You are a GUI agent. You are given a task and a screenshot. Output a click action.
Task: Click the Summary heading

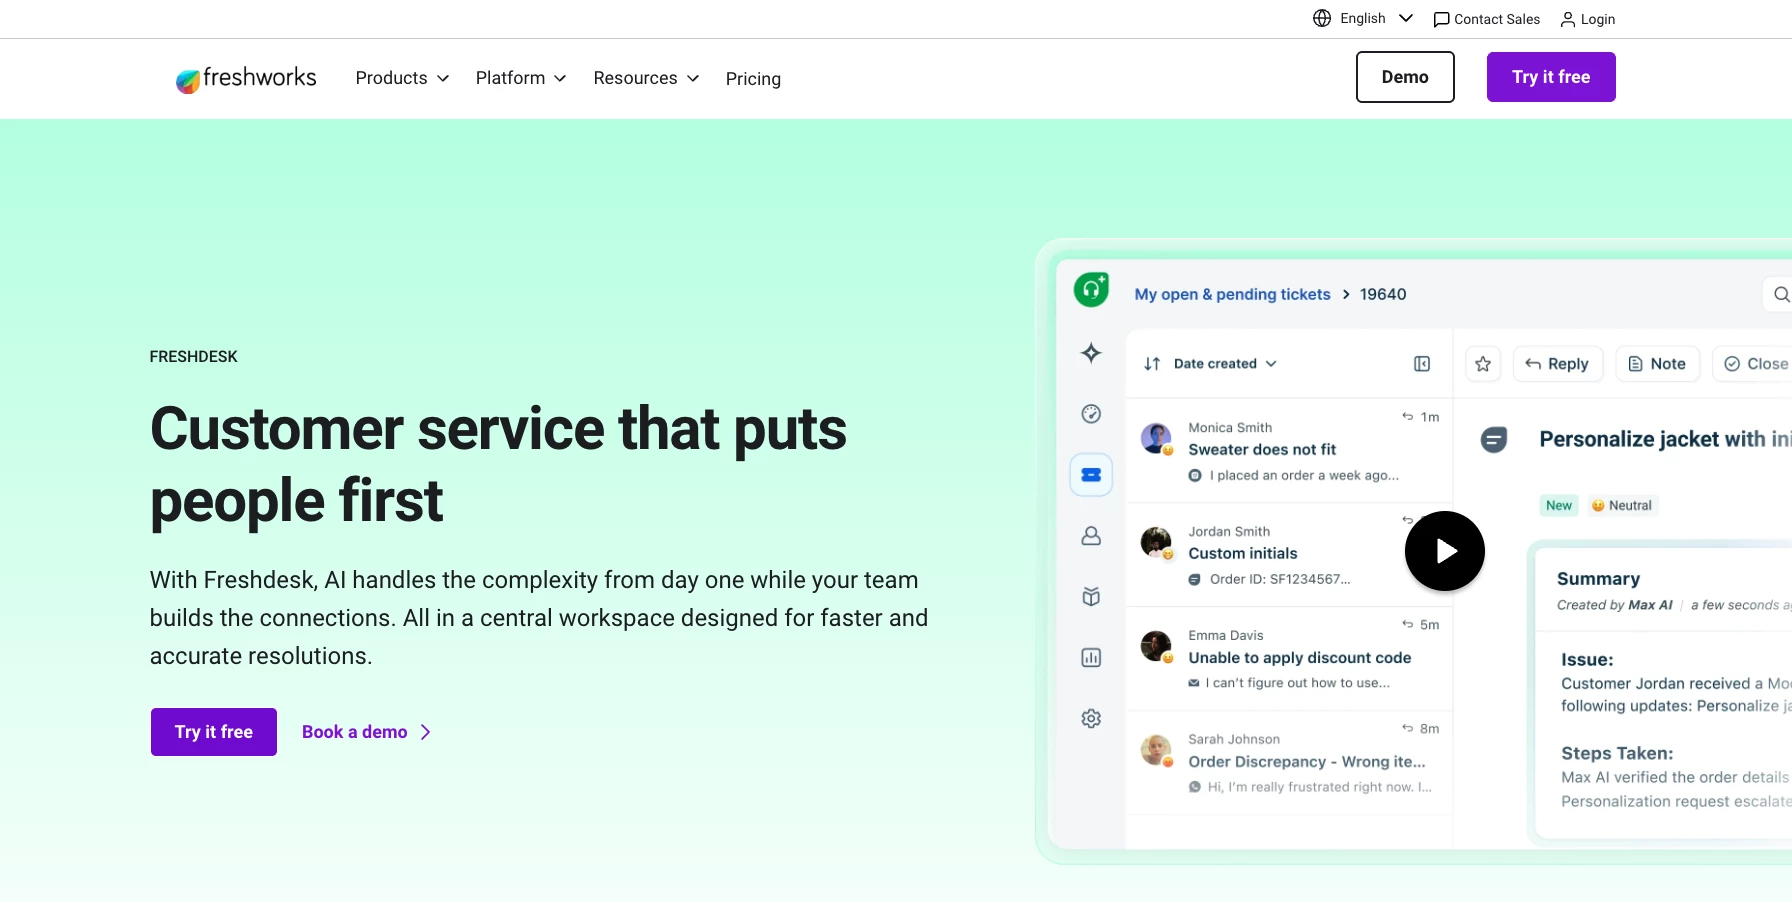pos(1598,579)
